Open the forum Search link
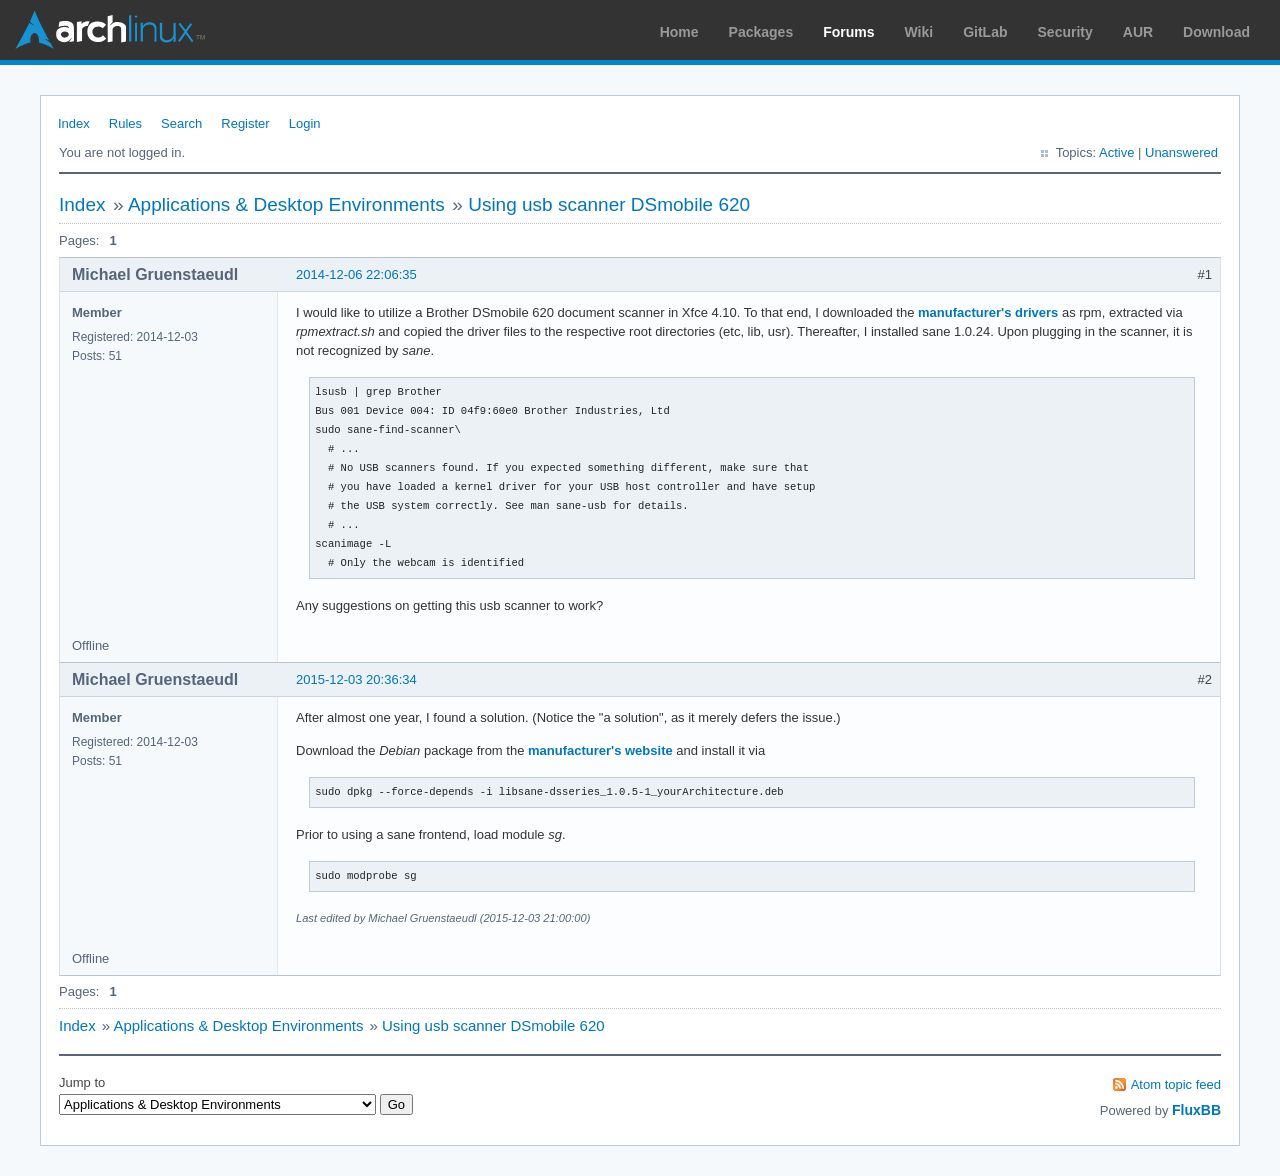The height and width of the screenshot is (1176, 1280). (181, 124)
